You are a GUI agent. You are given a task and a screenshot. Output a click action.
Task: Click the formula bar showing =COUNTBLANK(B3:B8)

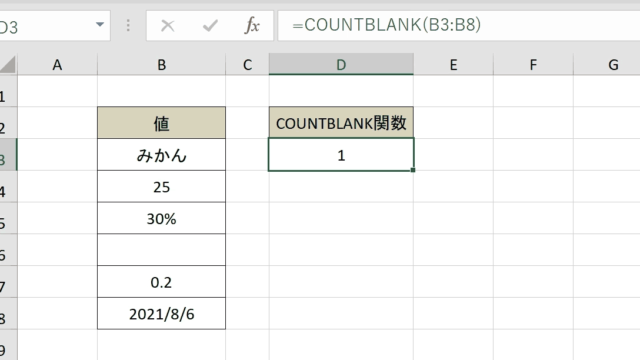pyautogui.click(x=459, y=25)
